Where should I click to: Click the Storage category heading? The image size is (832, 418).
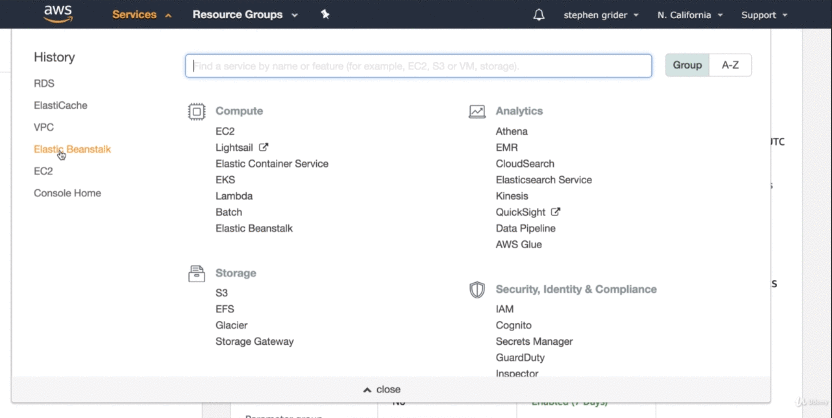click(236, 273)
